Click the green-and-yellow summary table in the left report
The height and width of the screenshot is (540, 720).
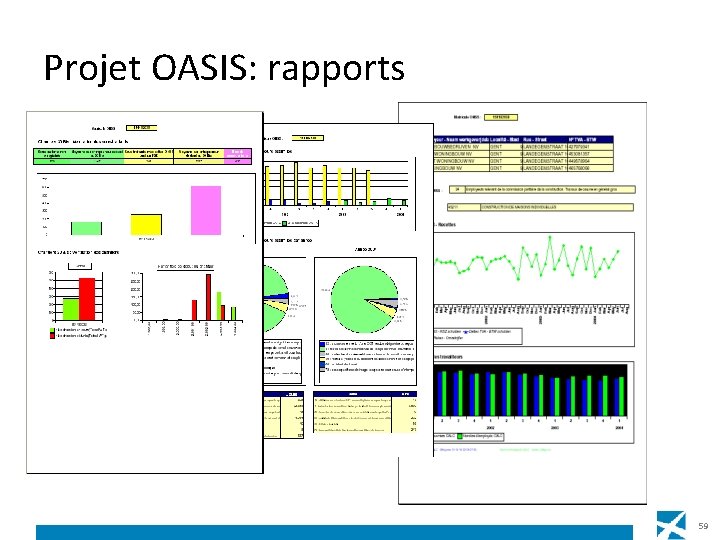tap(142, 156)
